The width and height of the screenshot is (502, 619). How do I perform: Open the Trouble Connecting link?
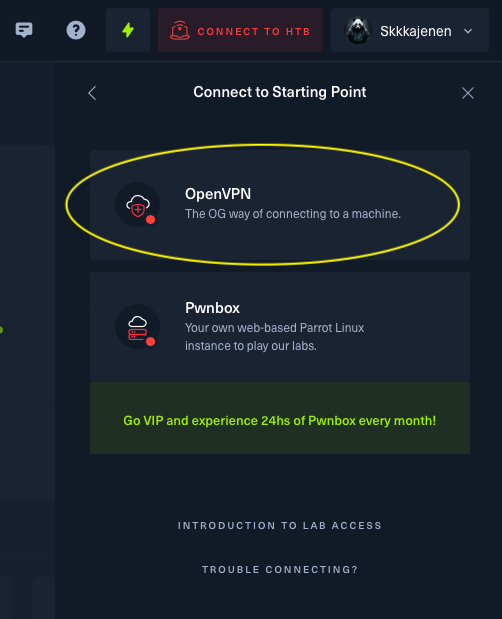coord(280,570)
